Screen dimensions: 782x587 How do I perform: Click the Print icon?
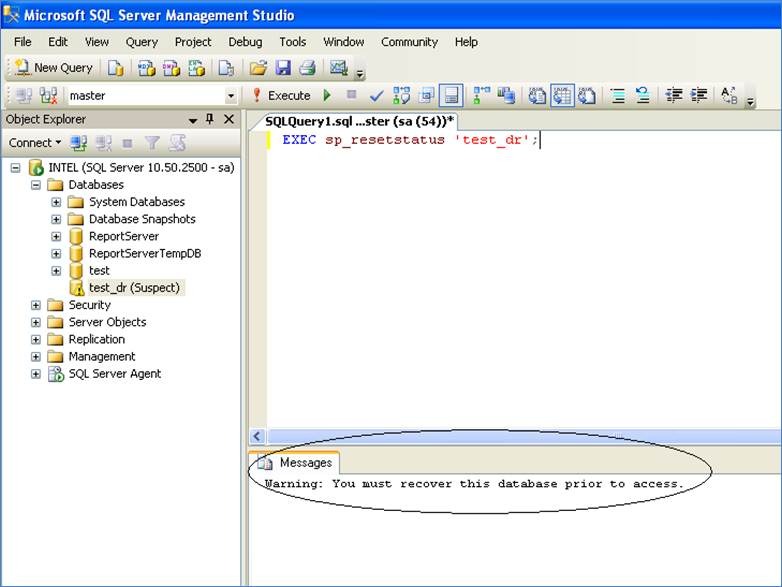pyautogui.click(x=308, y=68)
